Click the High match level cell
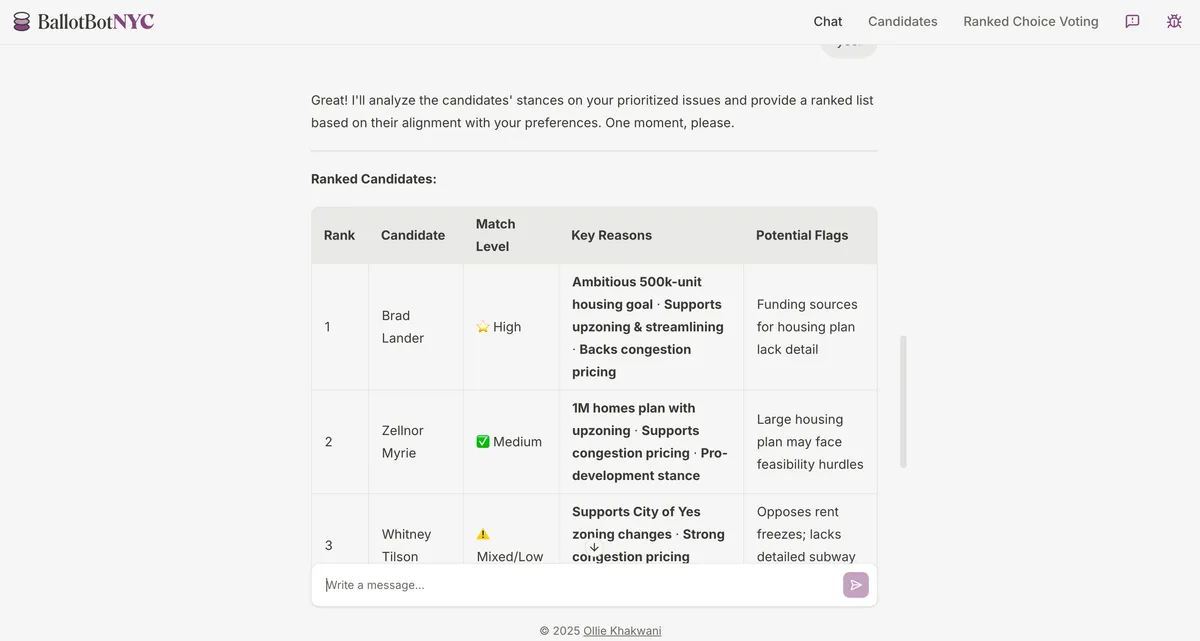Image resolution: width=1200 pixels, height=641 pixels. coord(511,327)
